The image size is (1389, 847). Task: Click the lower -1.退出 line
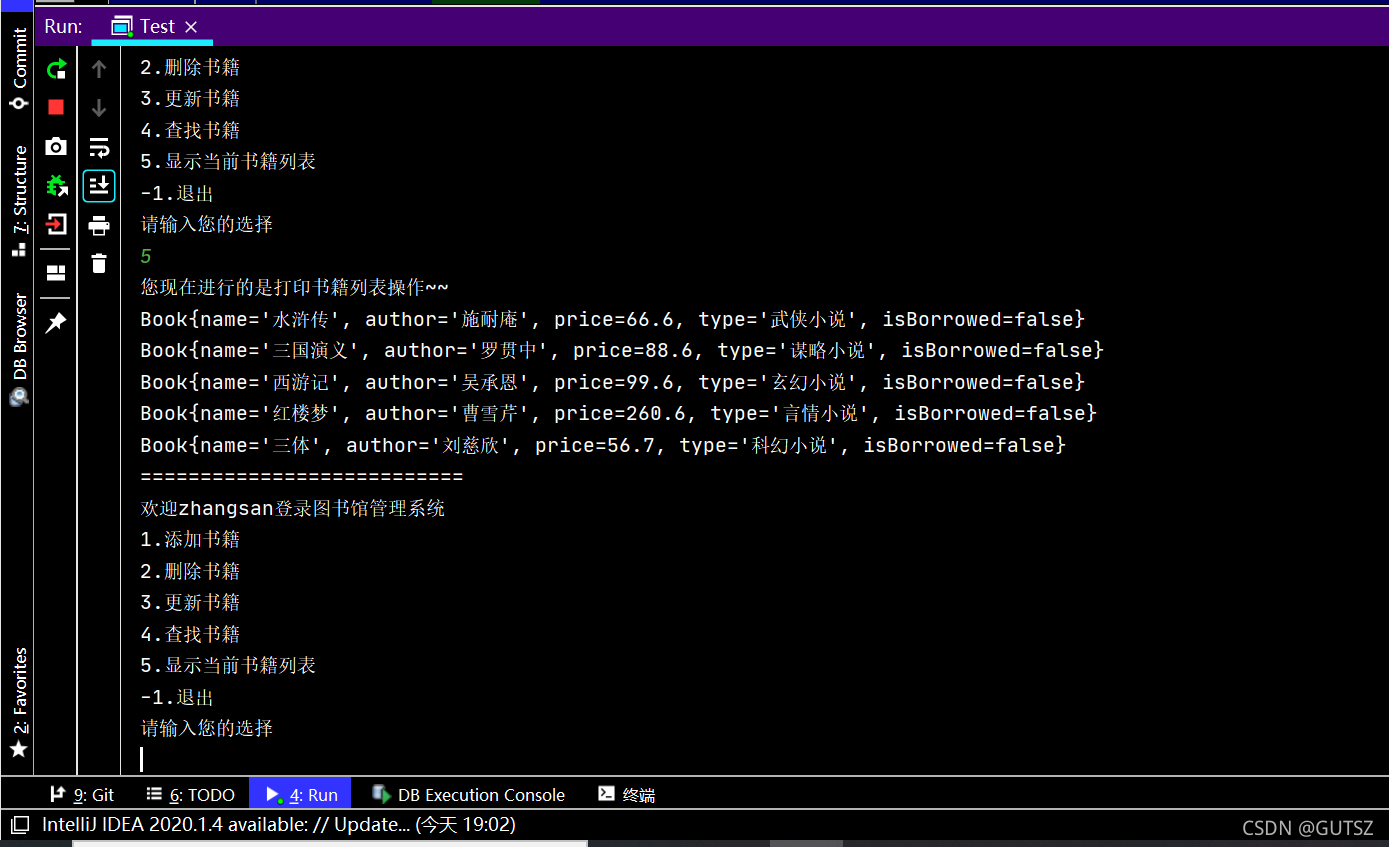point(177,697)
